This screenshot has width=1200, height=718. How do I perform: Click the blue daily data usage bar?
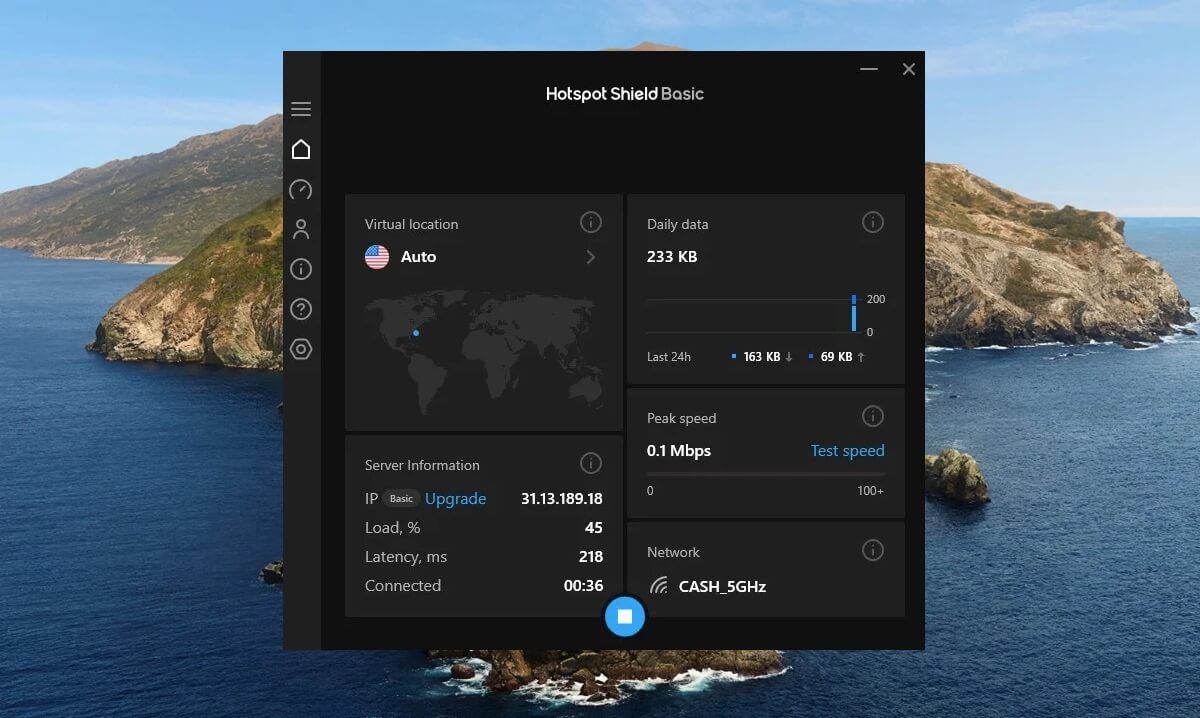pyautogui.click(x=853, y=314)
